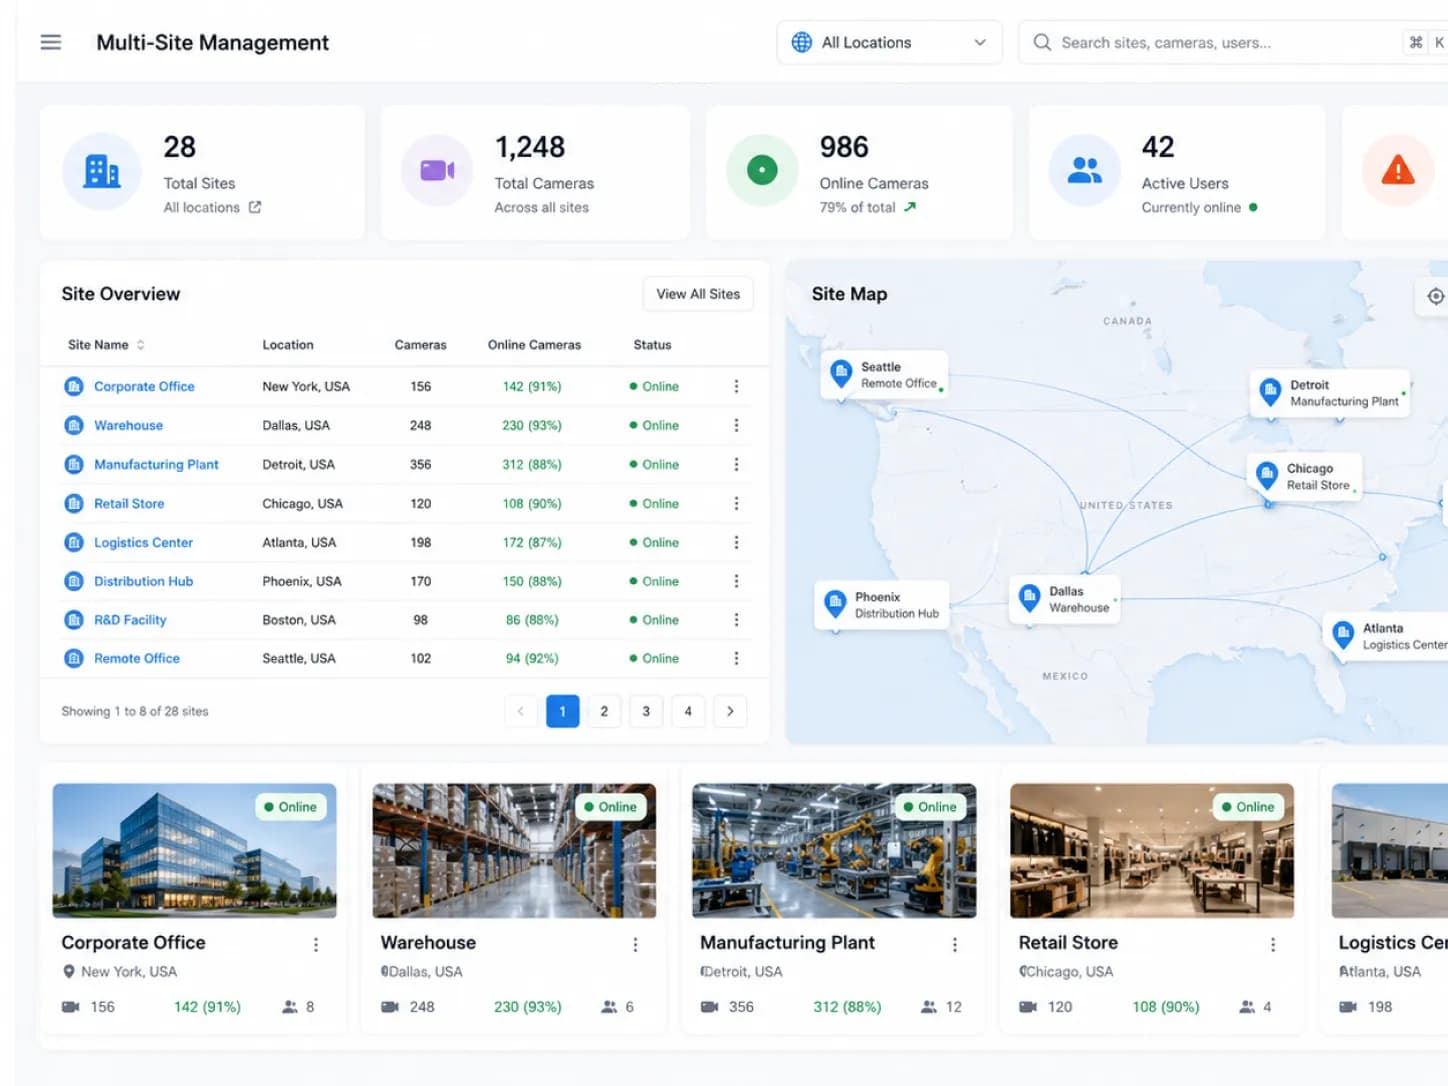This screenshot has width=1448, height=1086.
Task: Go to next page with right chevron
Action: click(x=730, y=711)
